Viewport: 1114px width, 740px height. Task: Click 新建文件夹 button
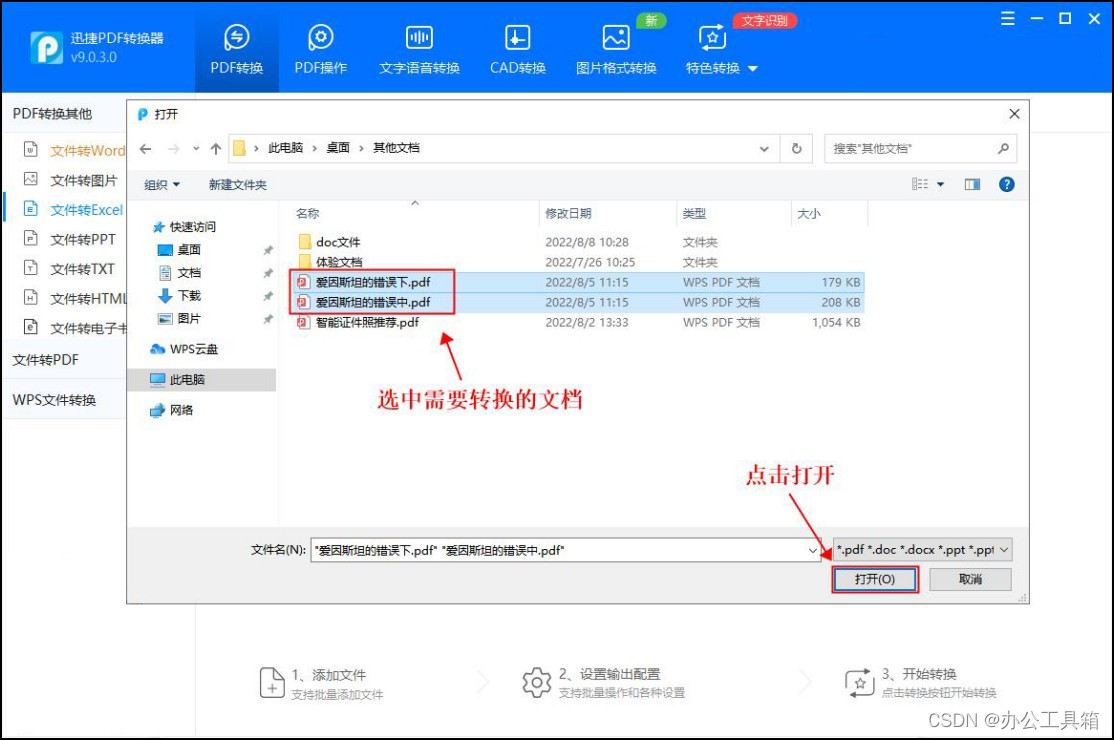point(237,185)
